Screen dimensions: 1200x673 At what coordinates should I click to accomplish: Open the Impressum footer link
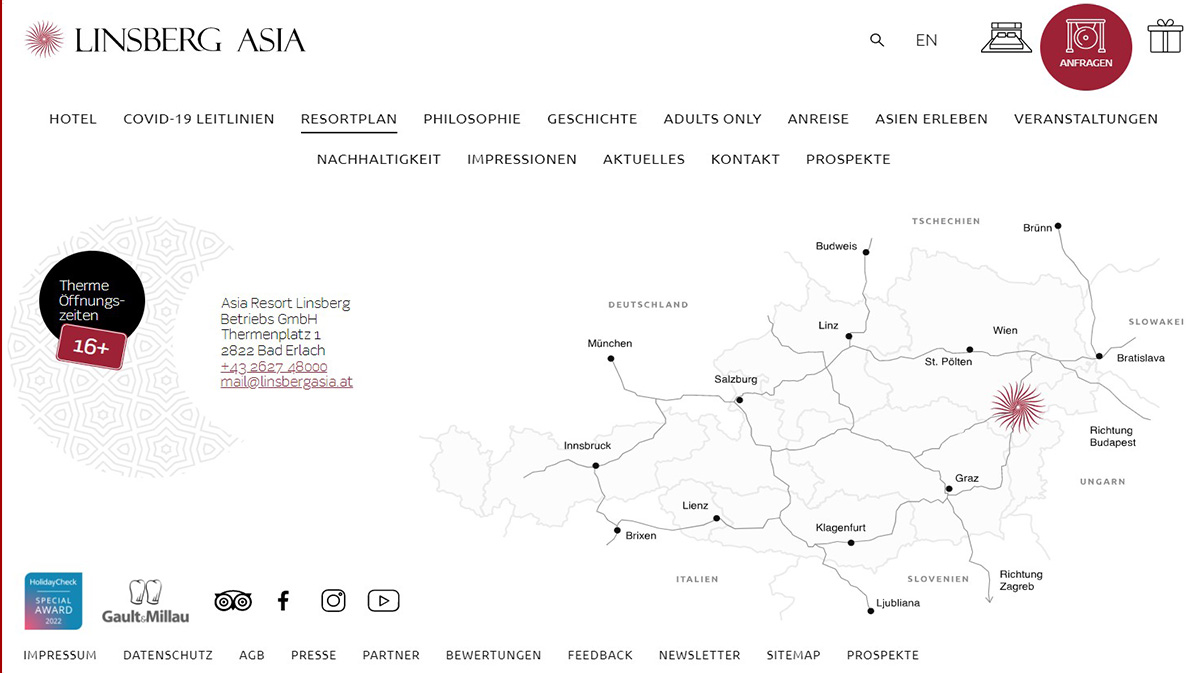(60, 655)
